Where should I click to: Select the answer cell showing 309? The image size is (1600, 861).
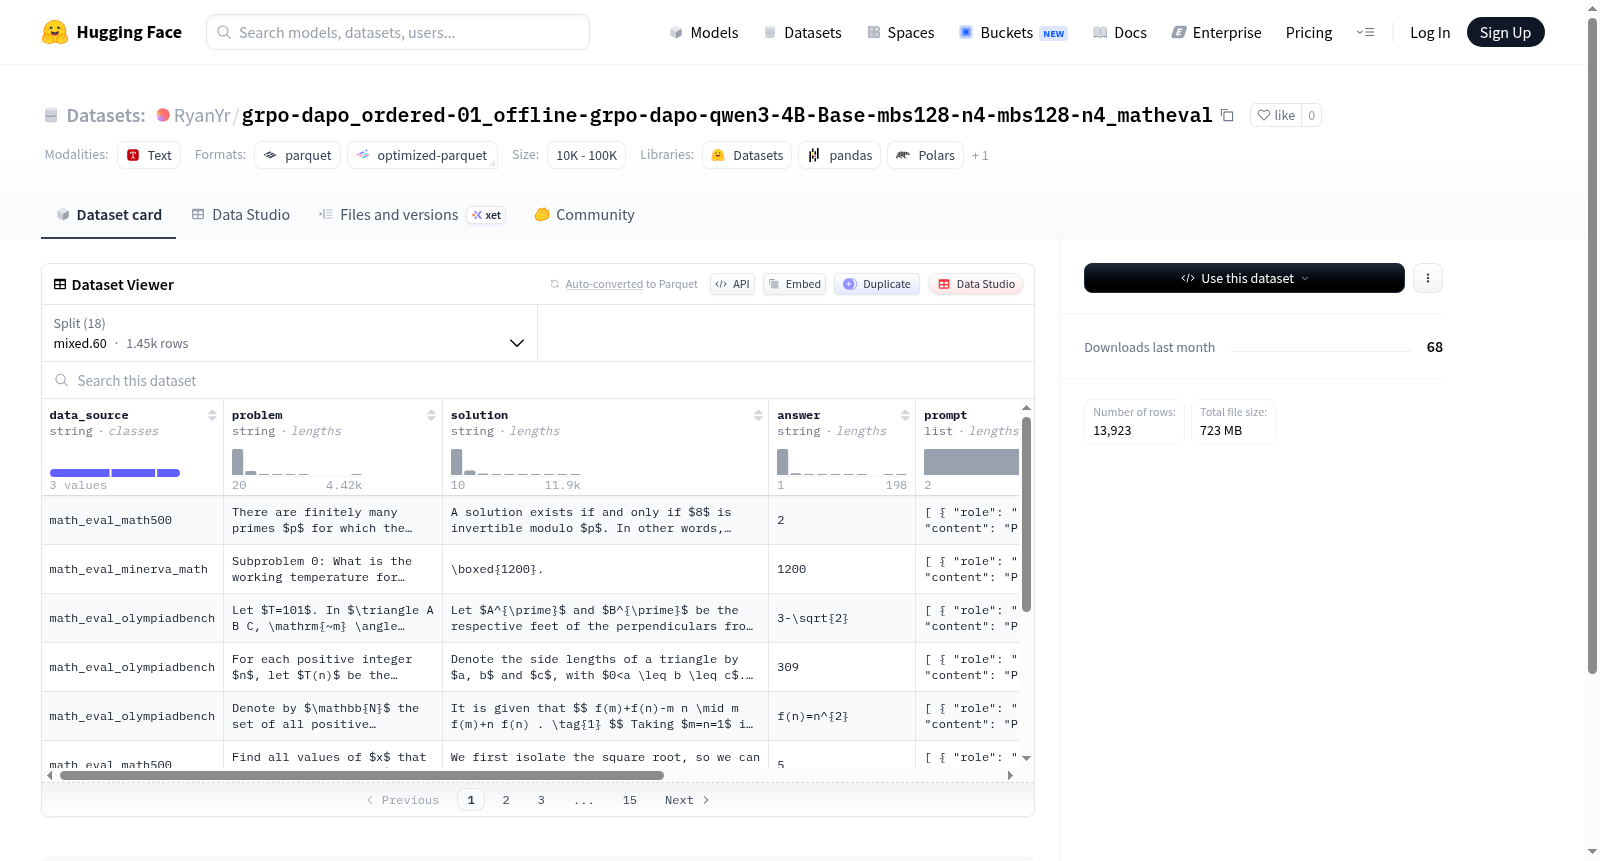tap(842, 667)
